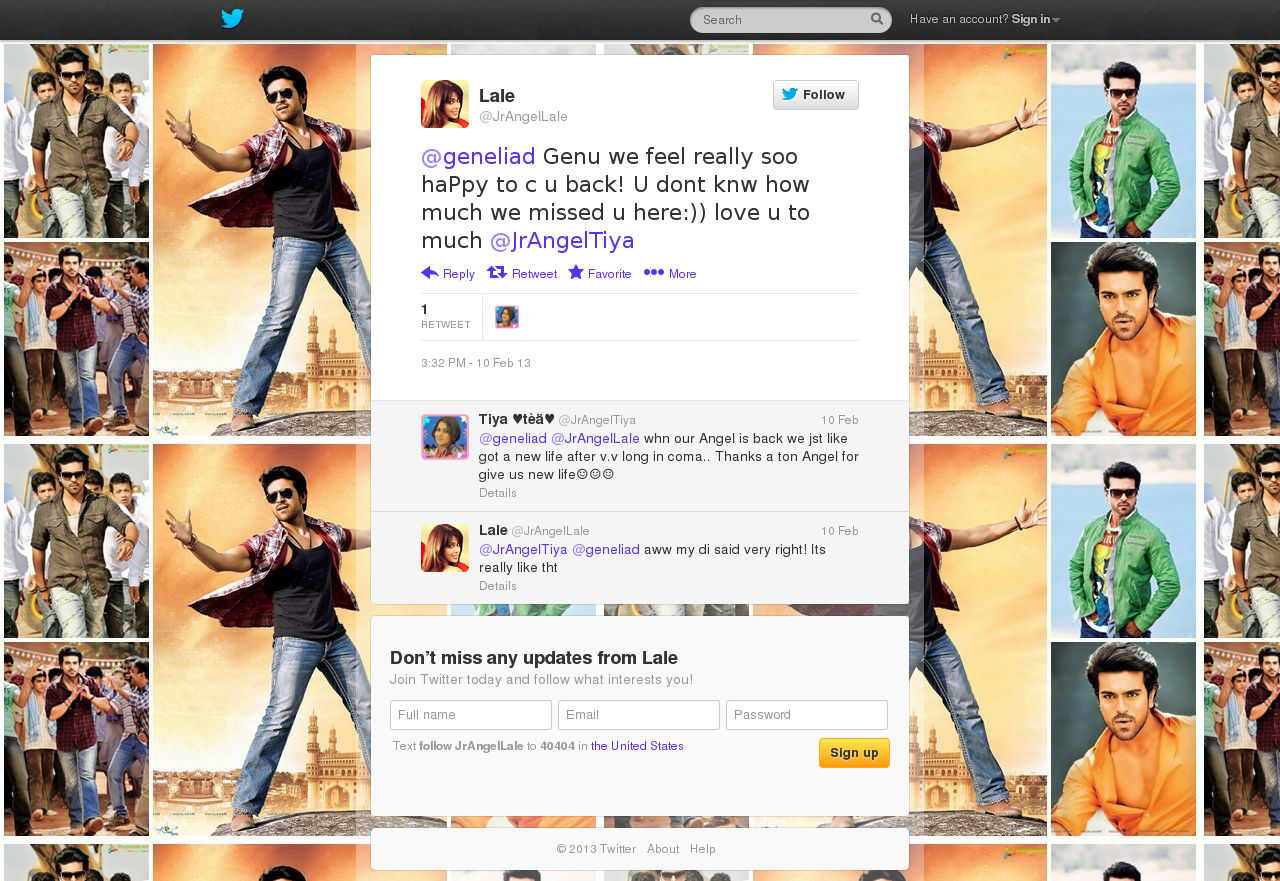Open Tiya's avatar in the reply
Viewport: 1280px width, 881px height.
[445, 437]
